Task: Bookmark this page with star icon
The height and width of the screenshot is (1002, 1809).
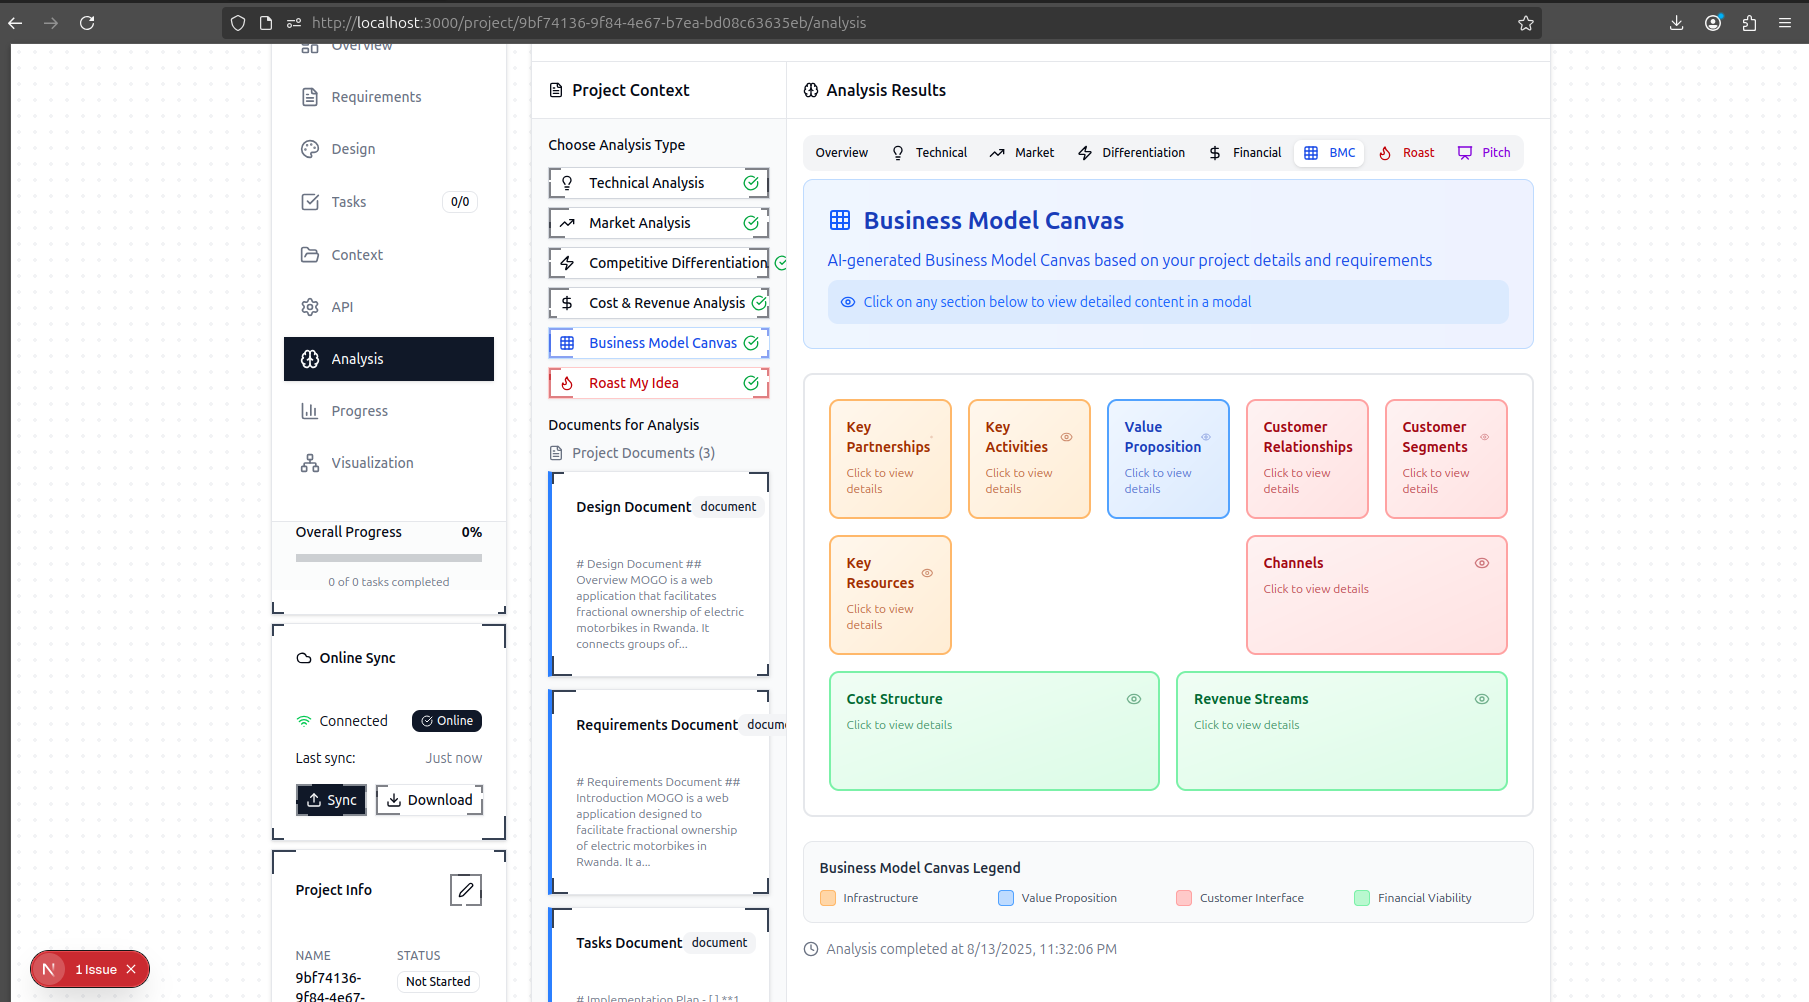Action: point(1525,23)
